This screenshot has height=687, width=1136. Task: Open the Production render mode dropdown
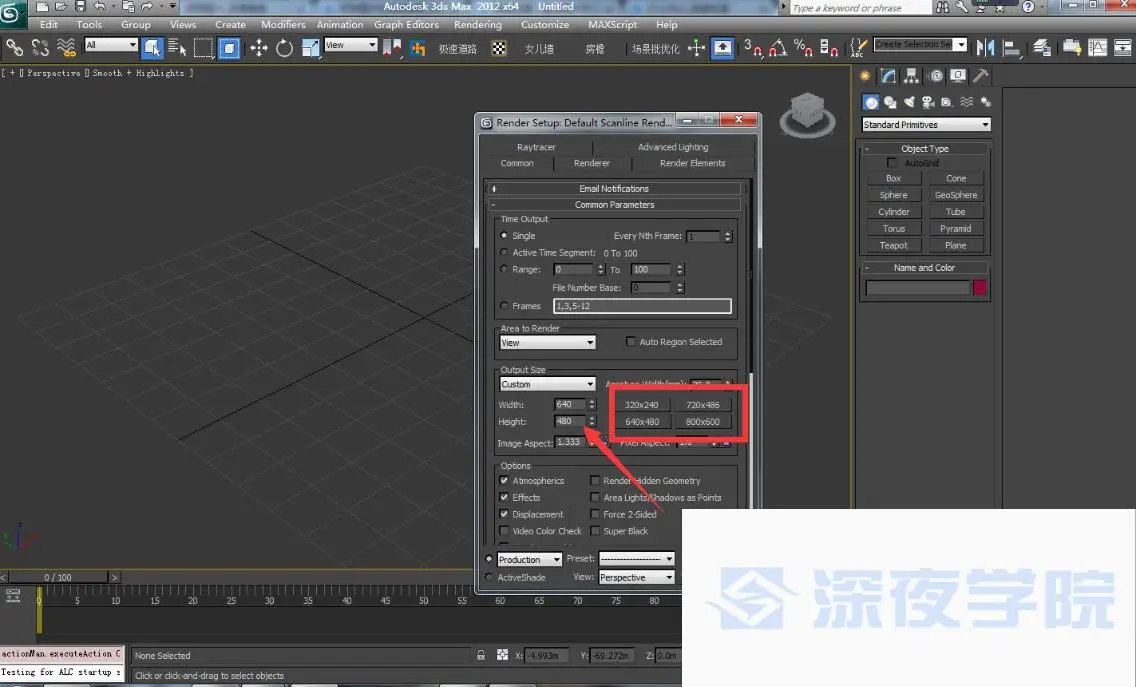530,559
